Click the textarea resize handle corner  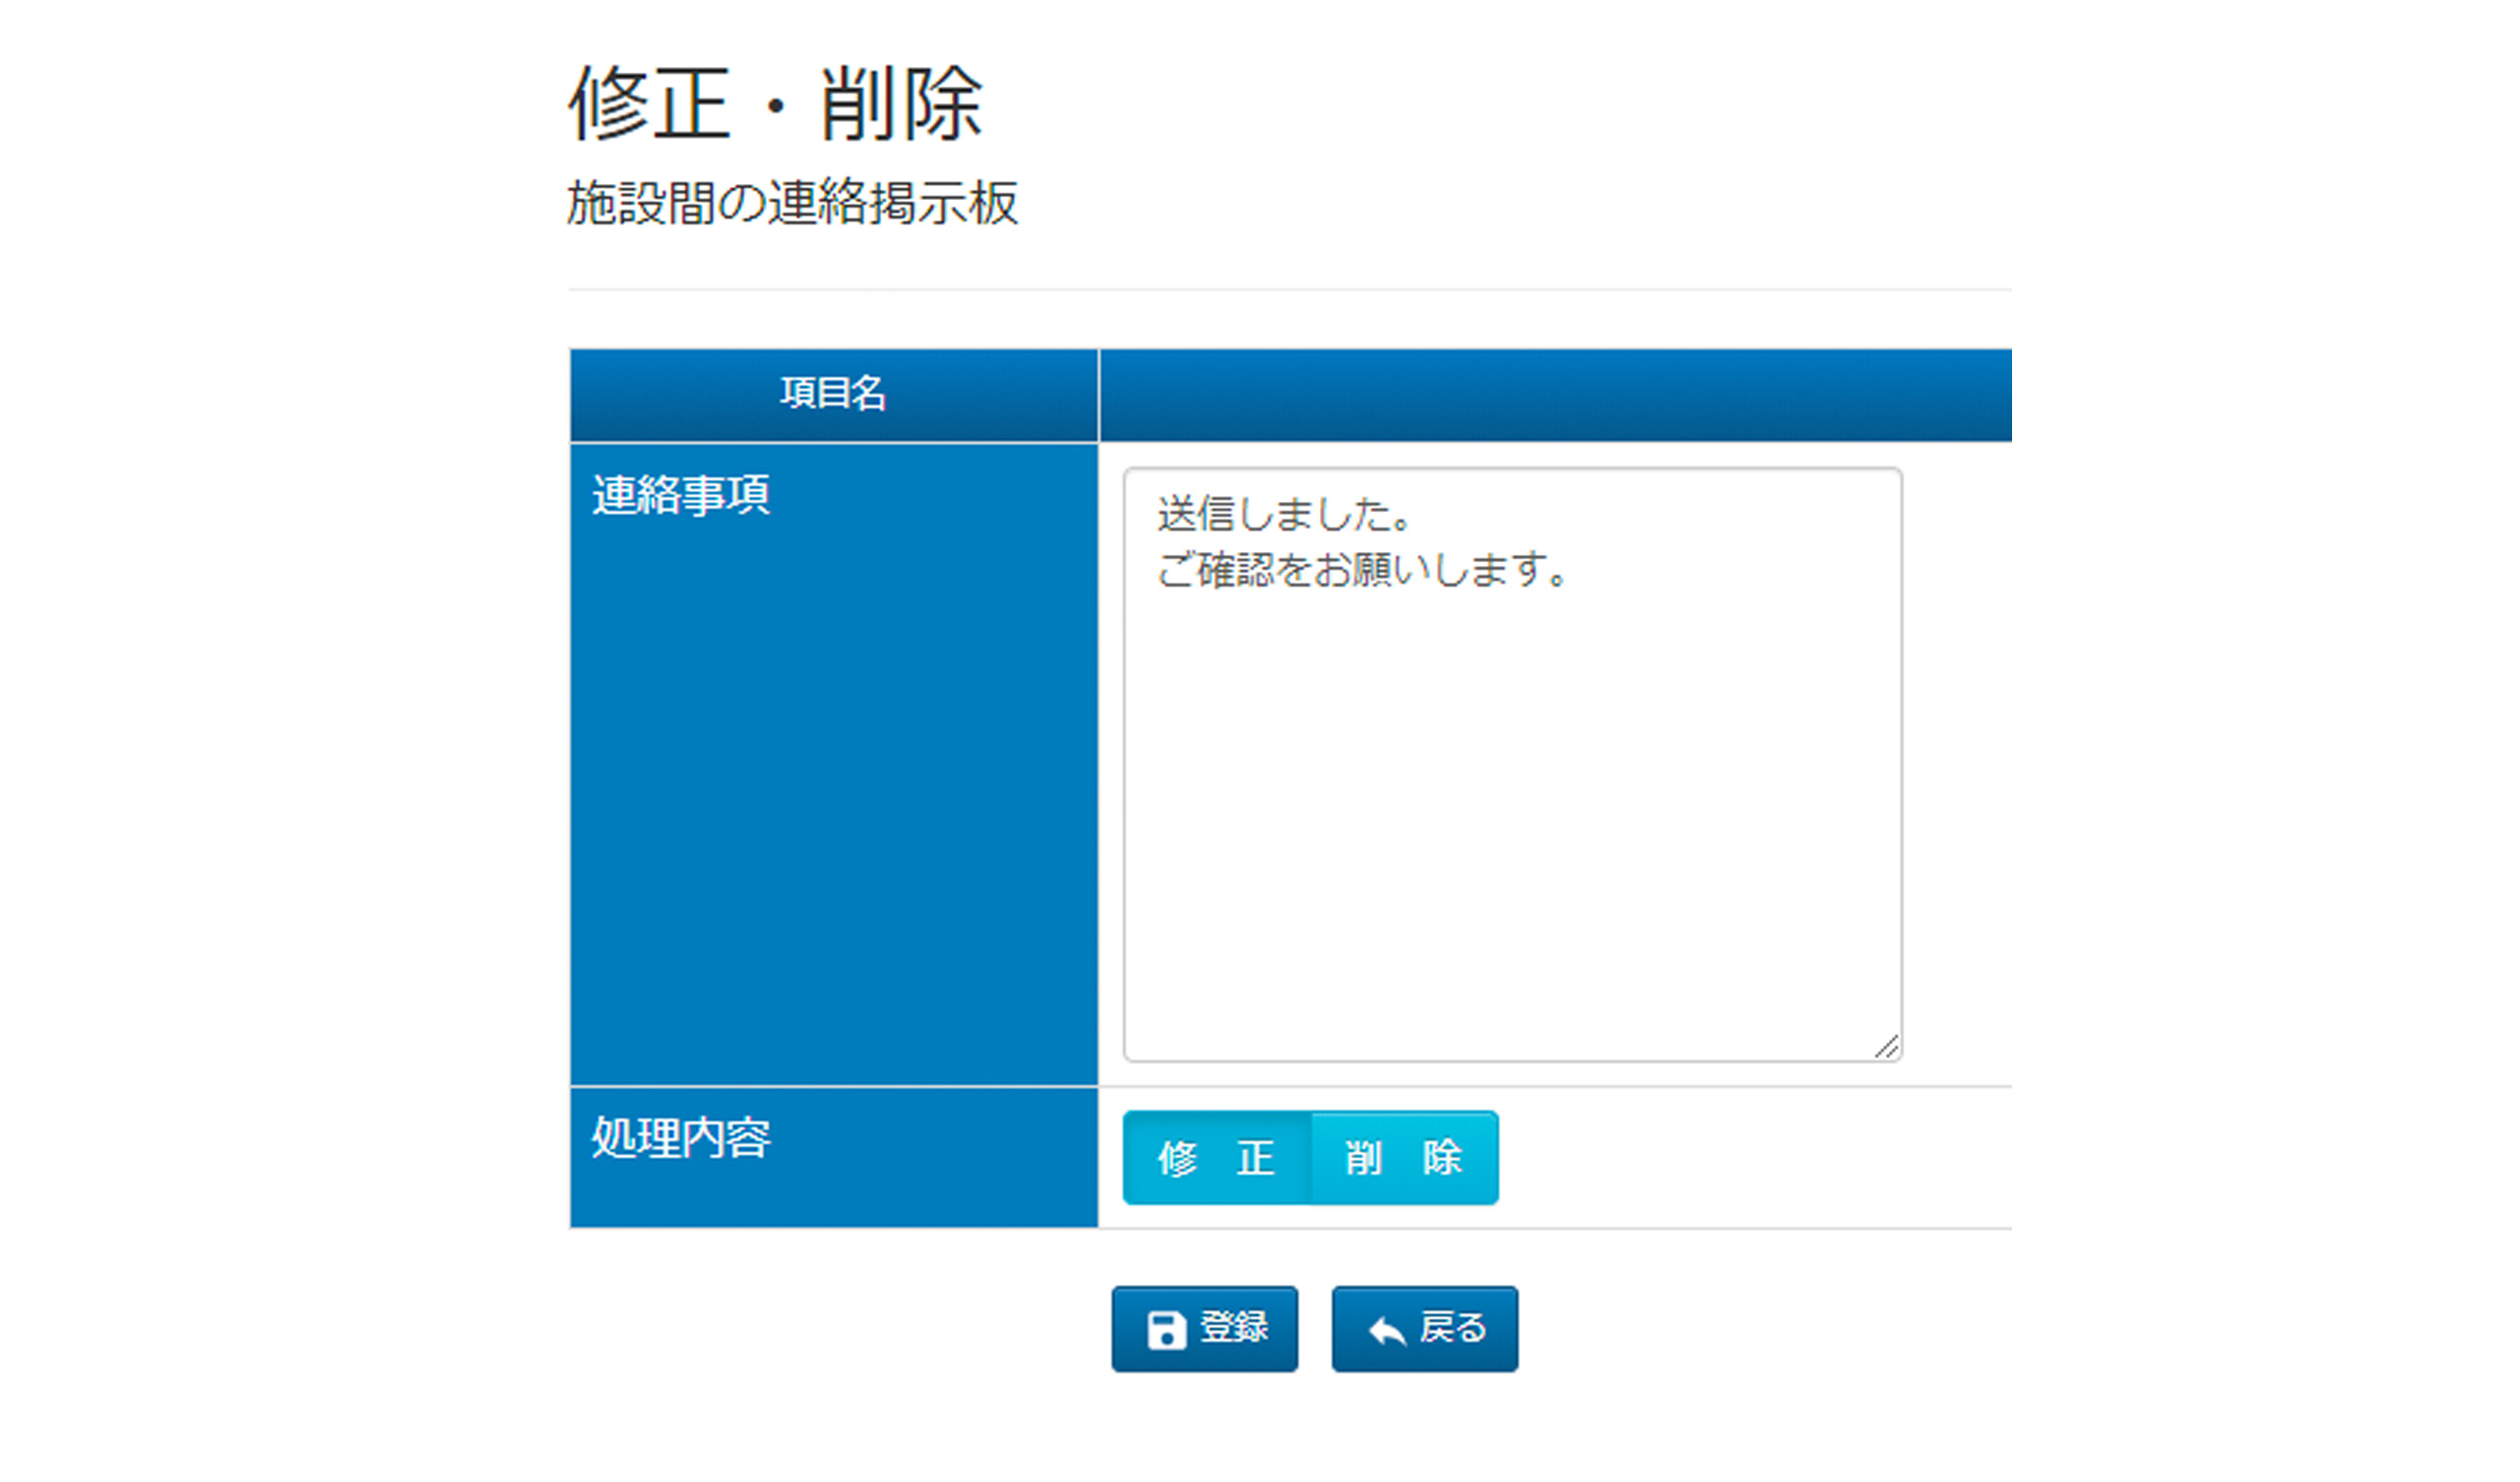point(1886,1047)
